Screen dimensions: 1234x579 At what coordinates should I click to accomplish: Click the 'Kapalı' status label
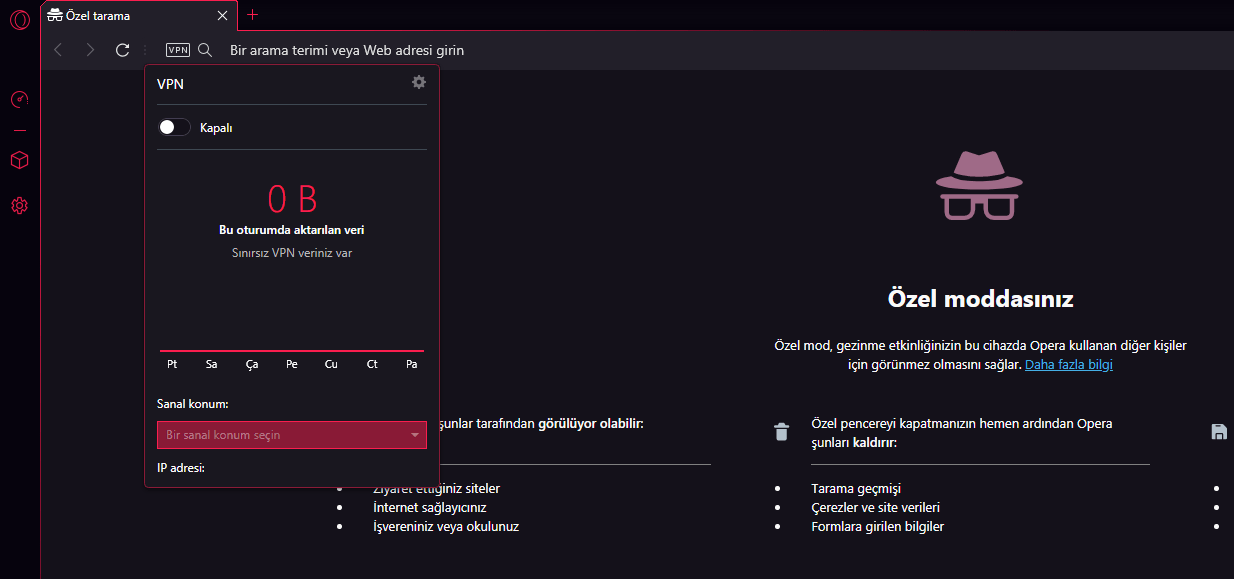(216, 128)
